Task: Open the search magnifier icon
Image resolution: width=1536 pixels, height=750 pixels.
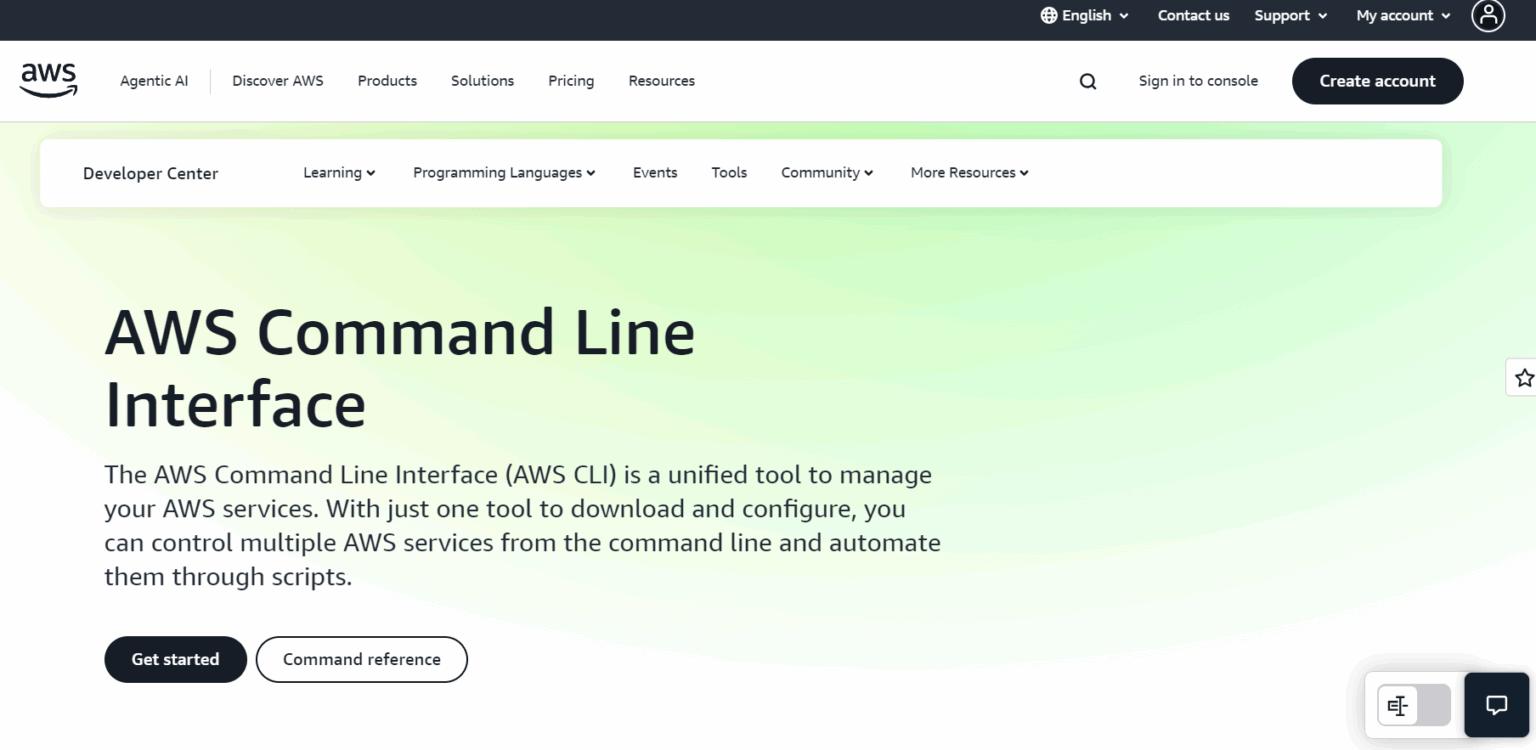Action: 1087,81
